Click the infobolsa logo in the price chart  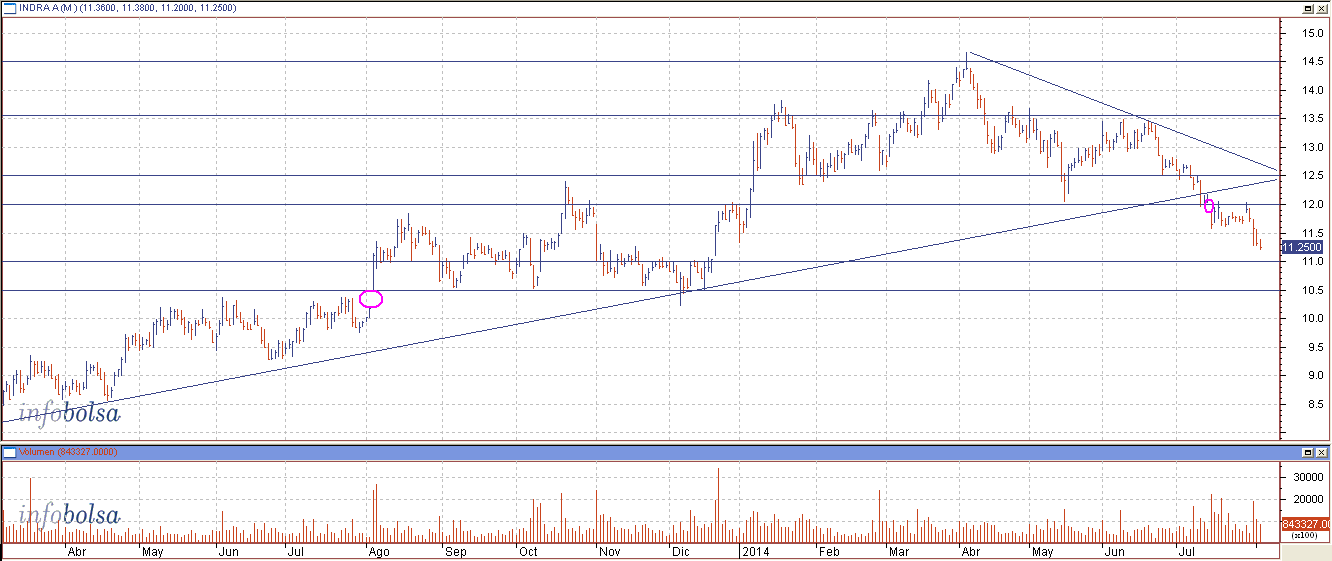tap(68, 413)
